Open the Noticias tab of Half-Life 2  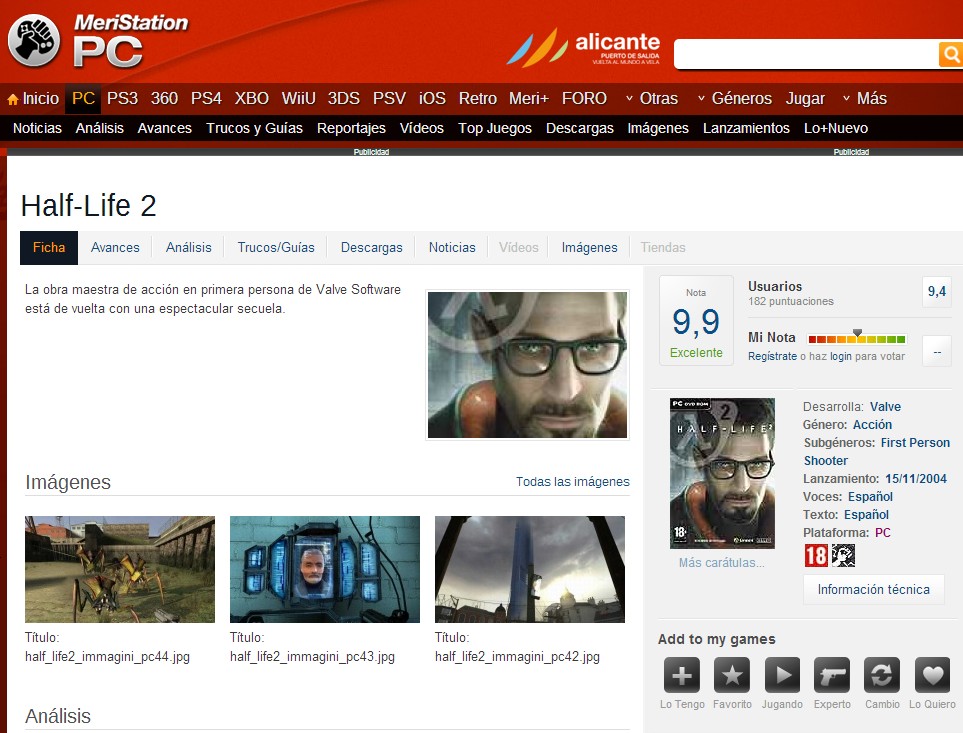pyautogui.click(x=452, y=247)
